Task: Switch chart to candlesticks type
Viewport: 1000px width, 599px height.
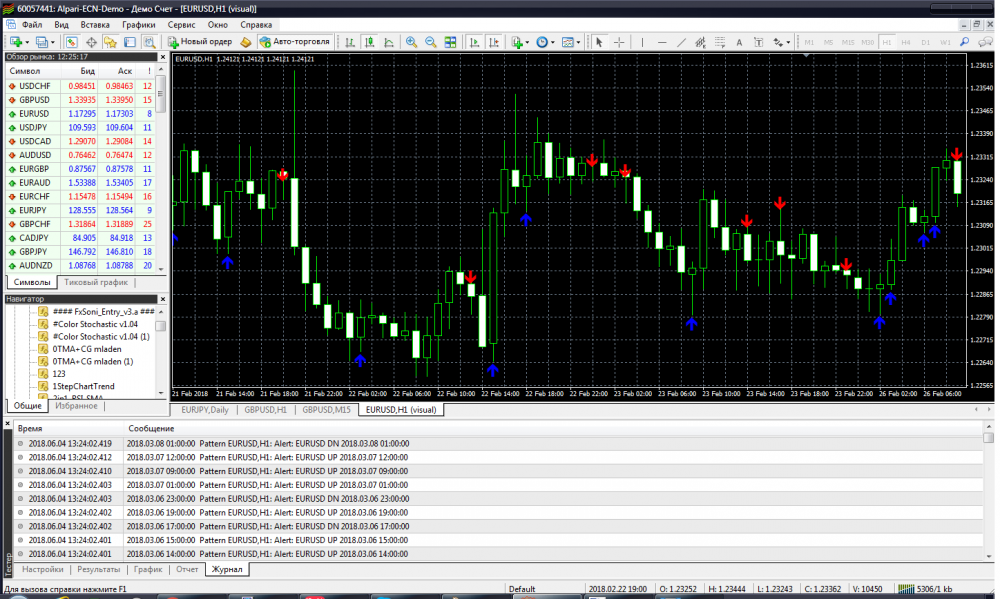Action: (369, 42)
